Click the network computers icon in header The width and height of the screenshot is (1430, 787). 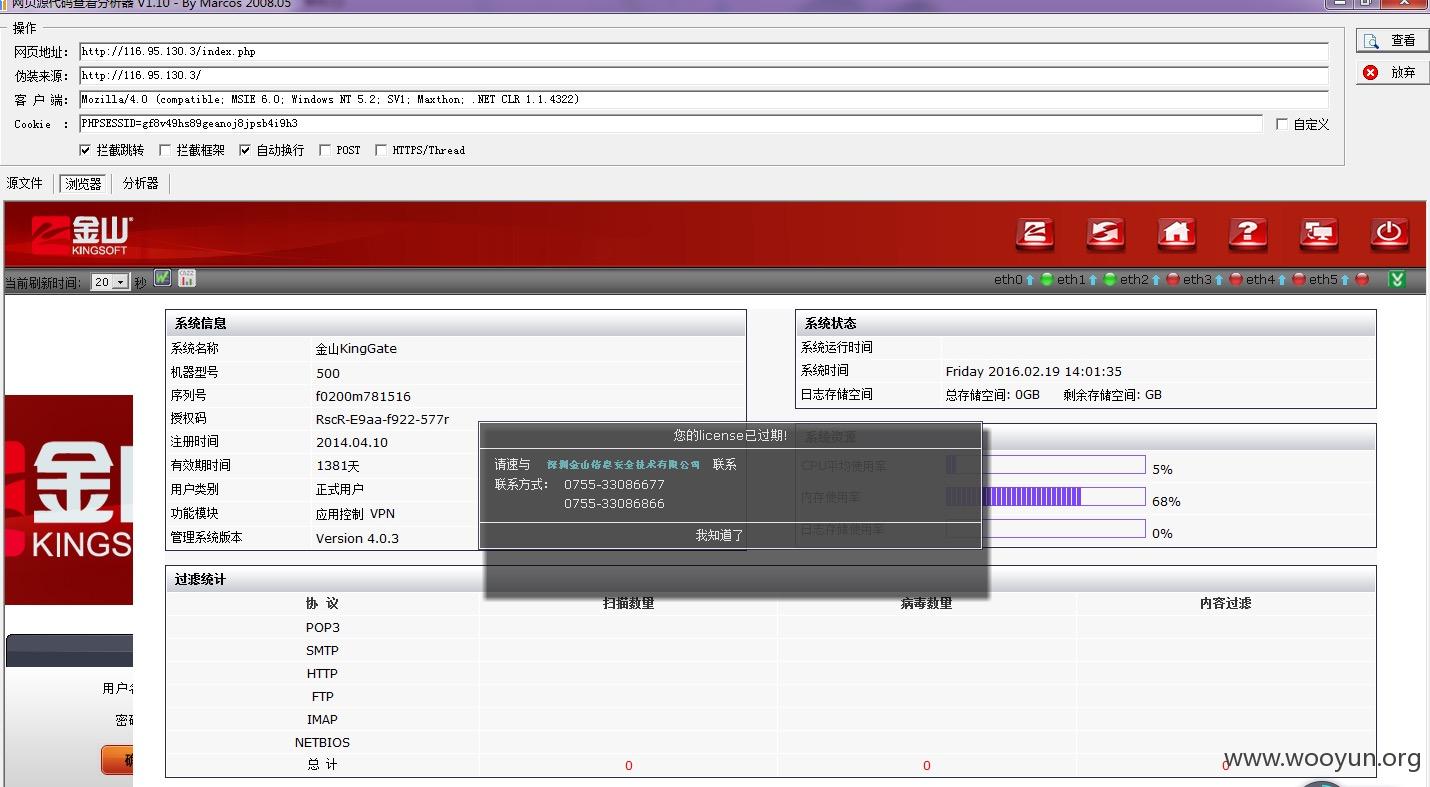pos(1319,234)
